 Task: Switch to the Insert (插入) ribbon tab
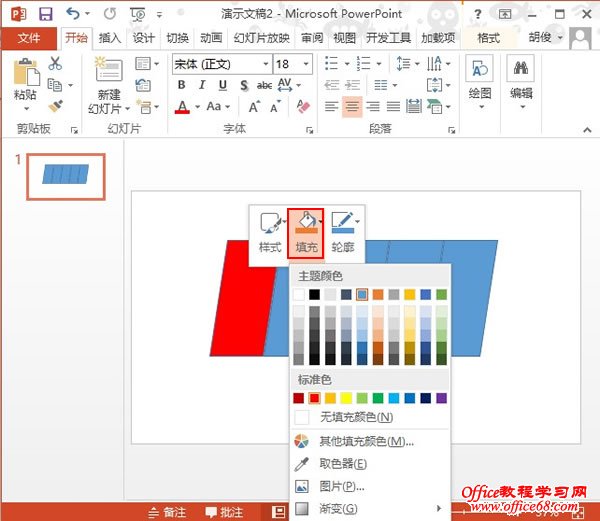coord(110,38)
